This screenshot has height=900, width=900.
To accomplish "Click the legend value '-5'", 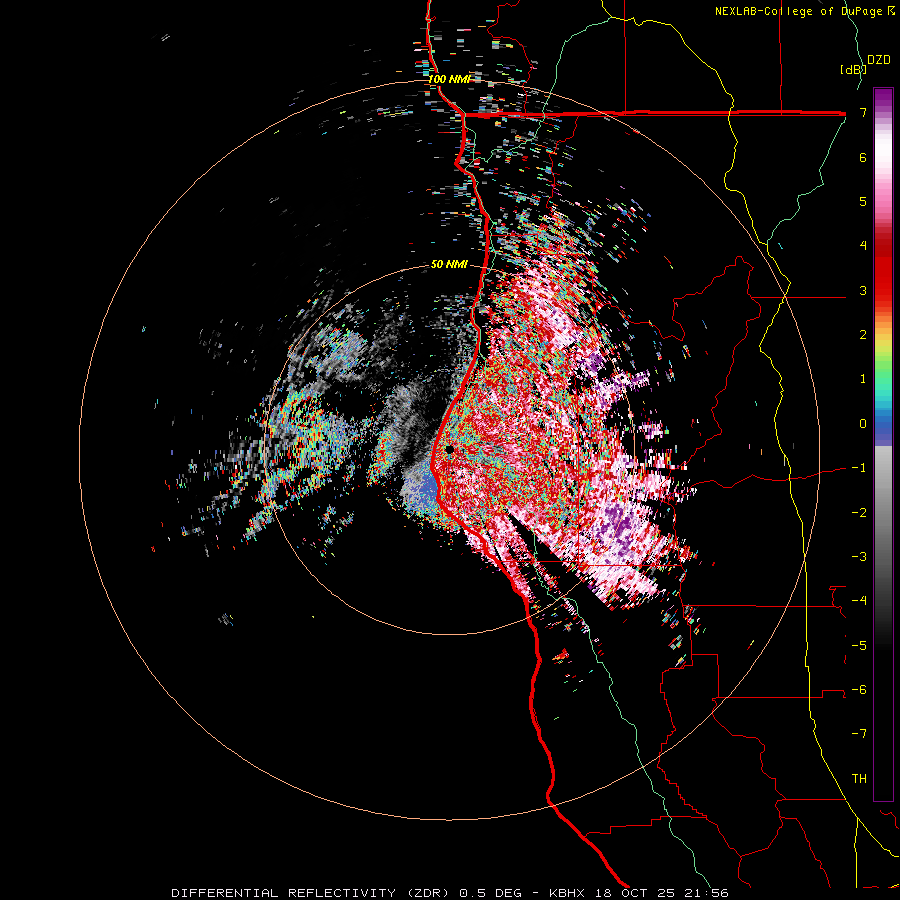I will [x=859, y=645].
